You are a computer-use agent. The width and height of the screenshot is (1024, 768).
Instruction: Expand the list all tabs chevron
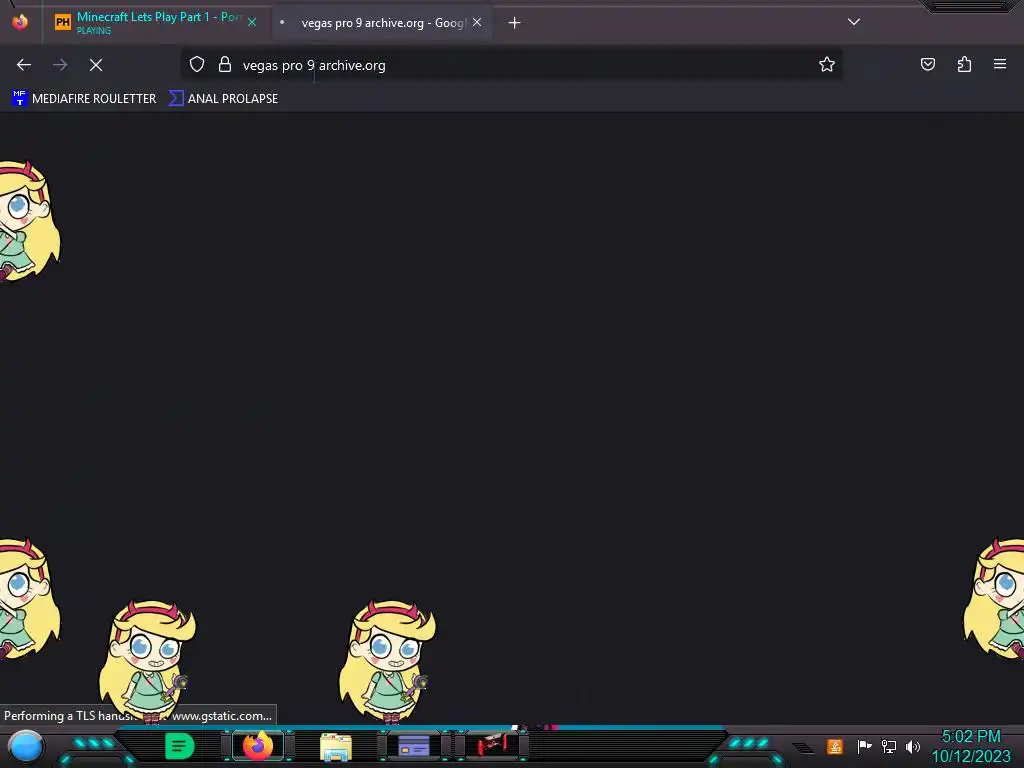(x=854, y=22)
